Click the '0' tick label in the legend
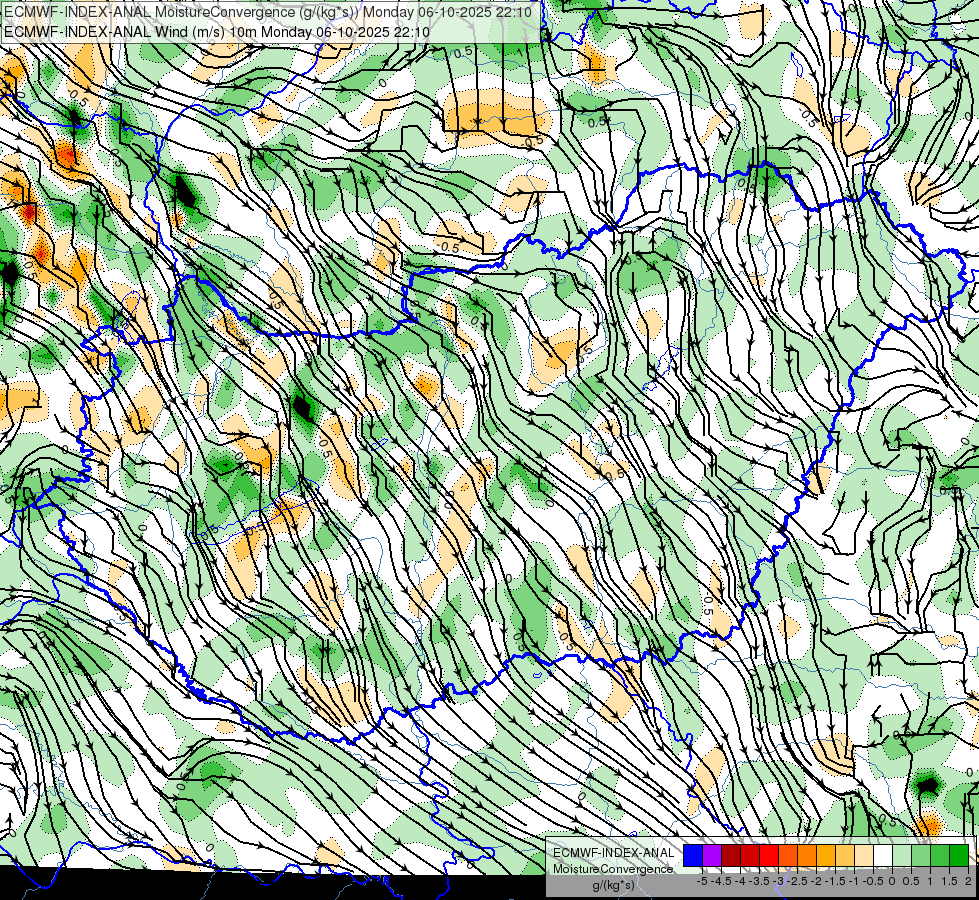979x900 pixels. point(892,881)
